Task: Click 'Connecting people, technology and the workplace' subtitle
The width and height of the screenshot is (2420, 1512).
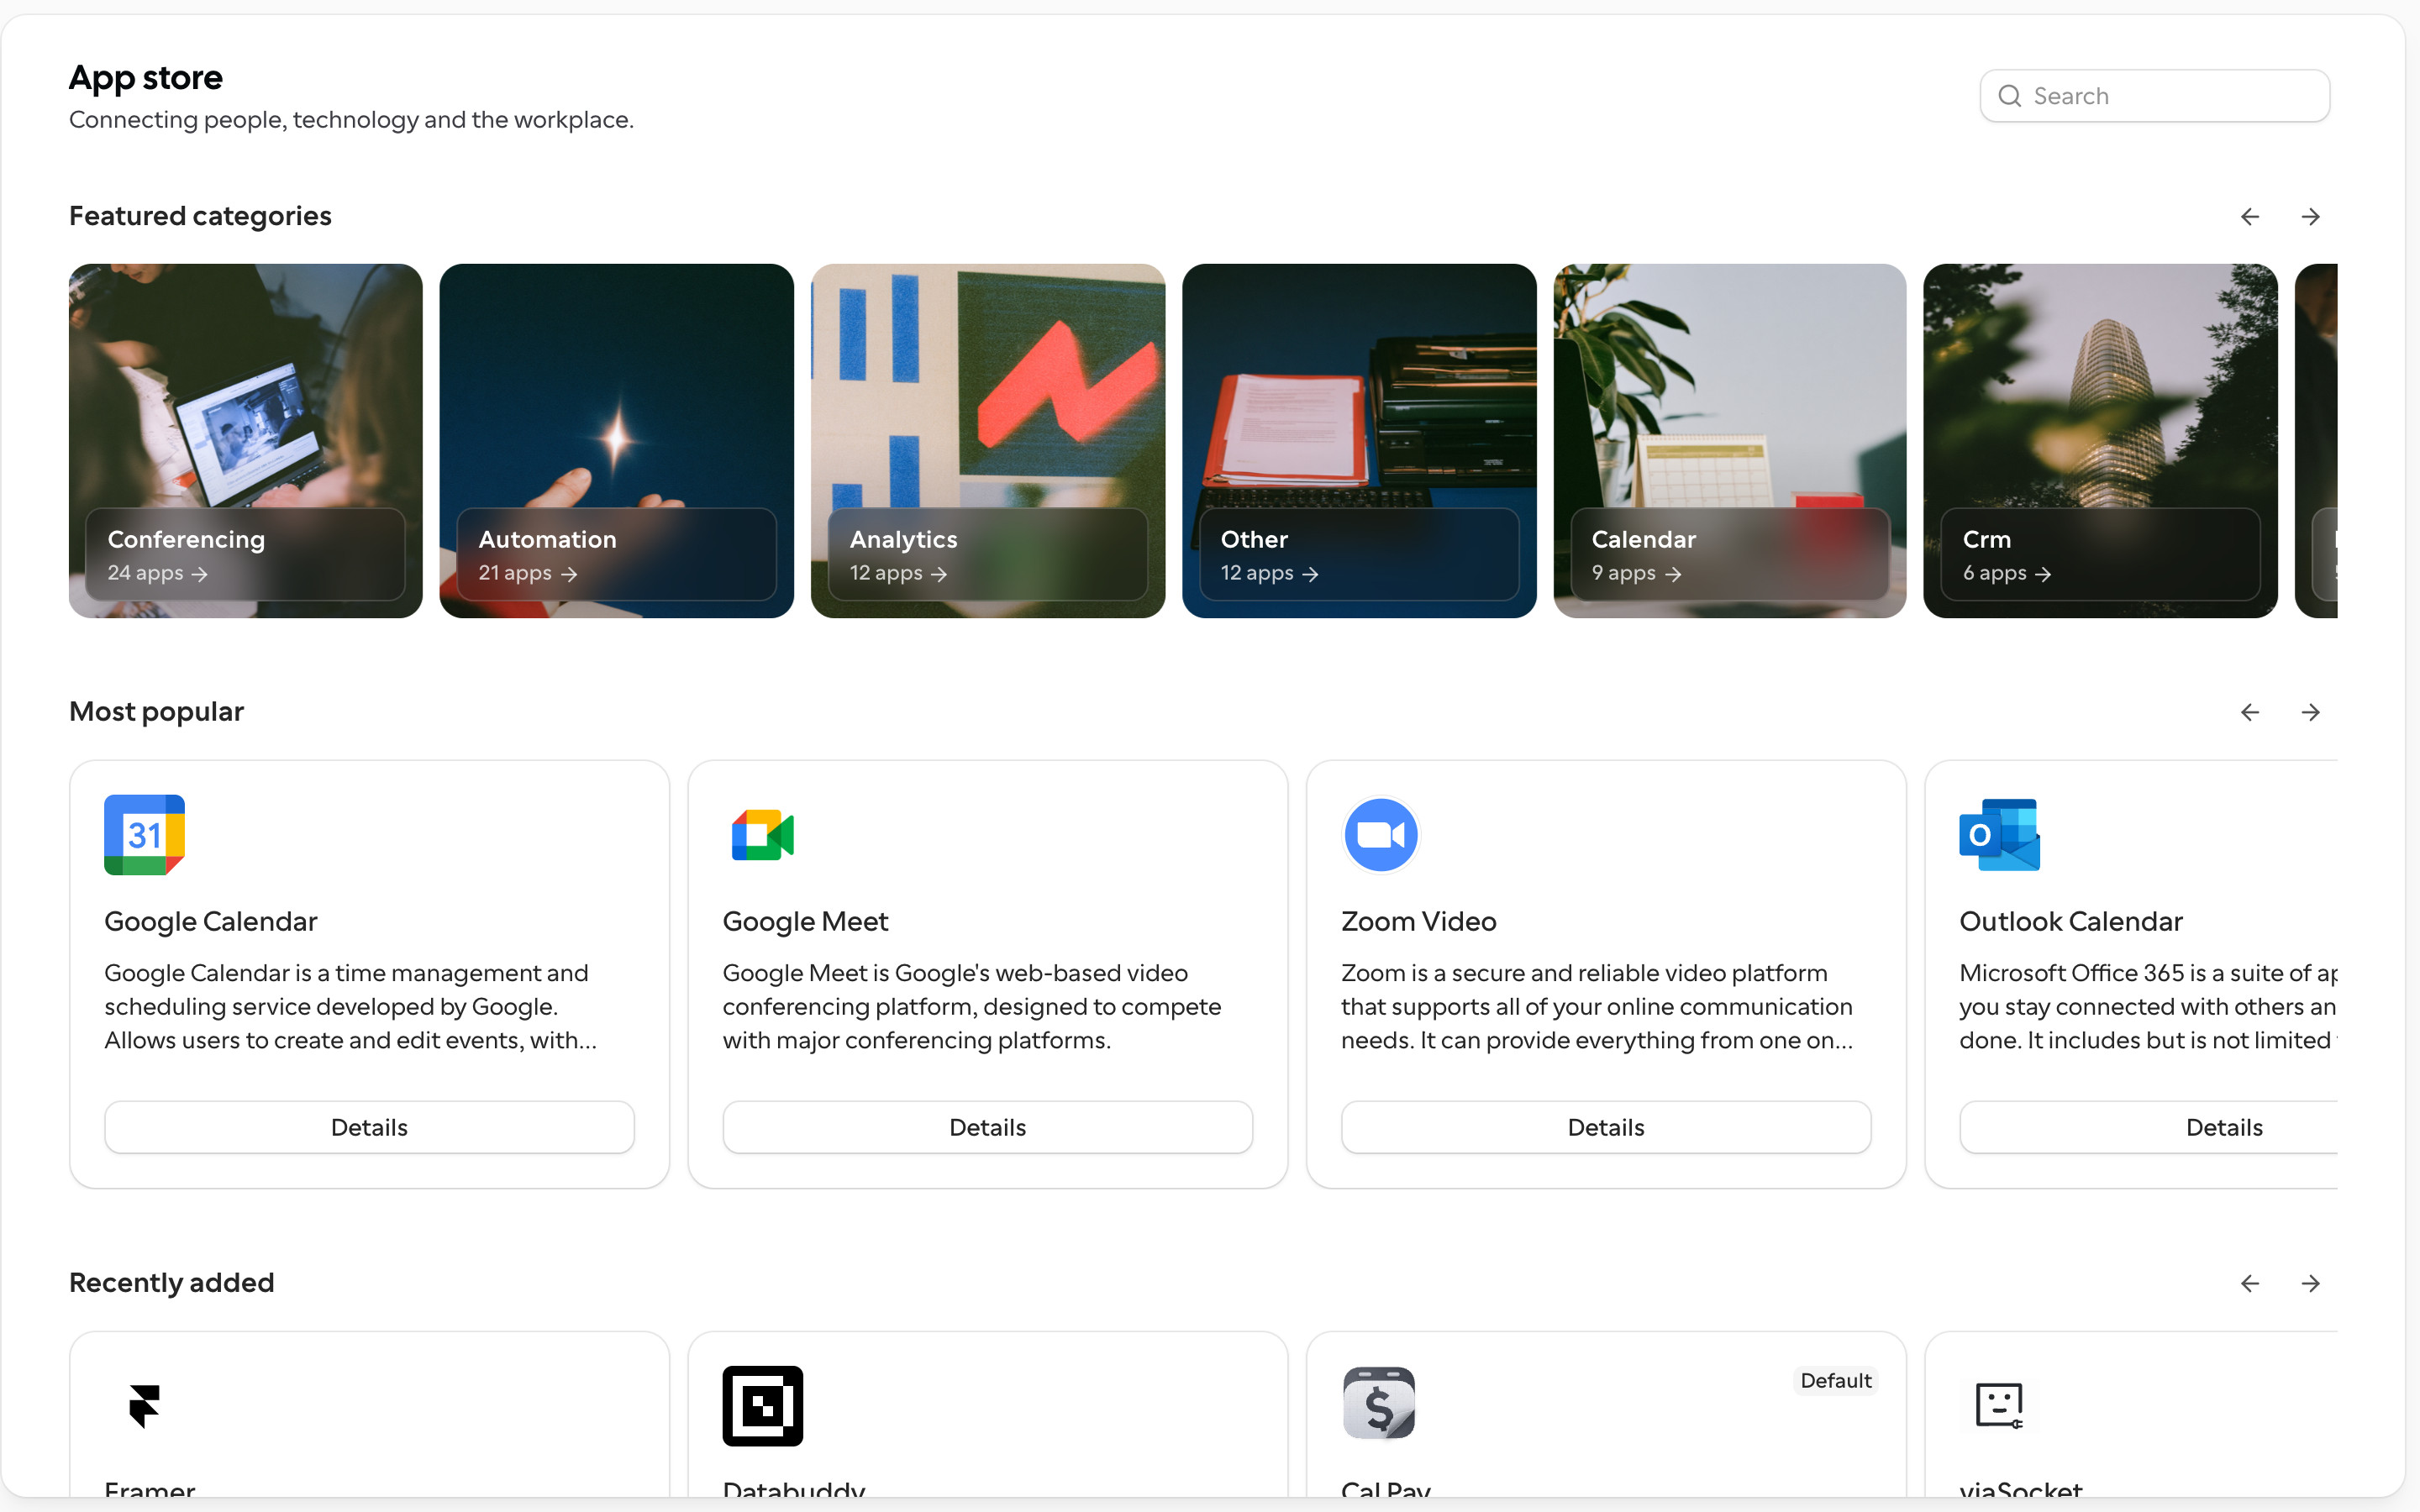Action: [351, 120]
